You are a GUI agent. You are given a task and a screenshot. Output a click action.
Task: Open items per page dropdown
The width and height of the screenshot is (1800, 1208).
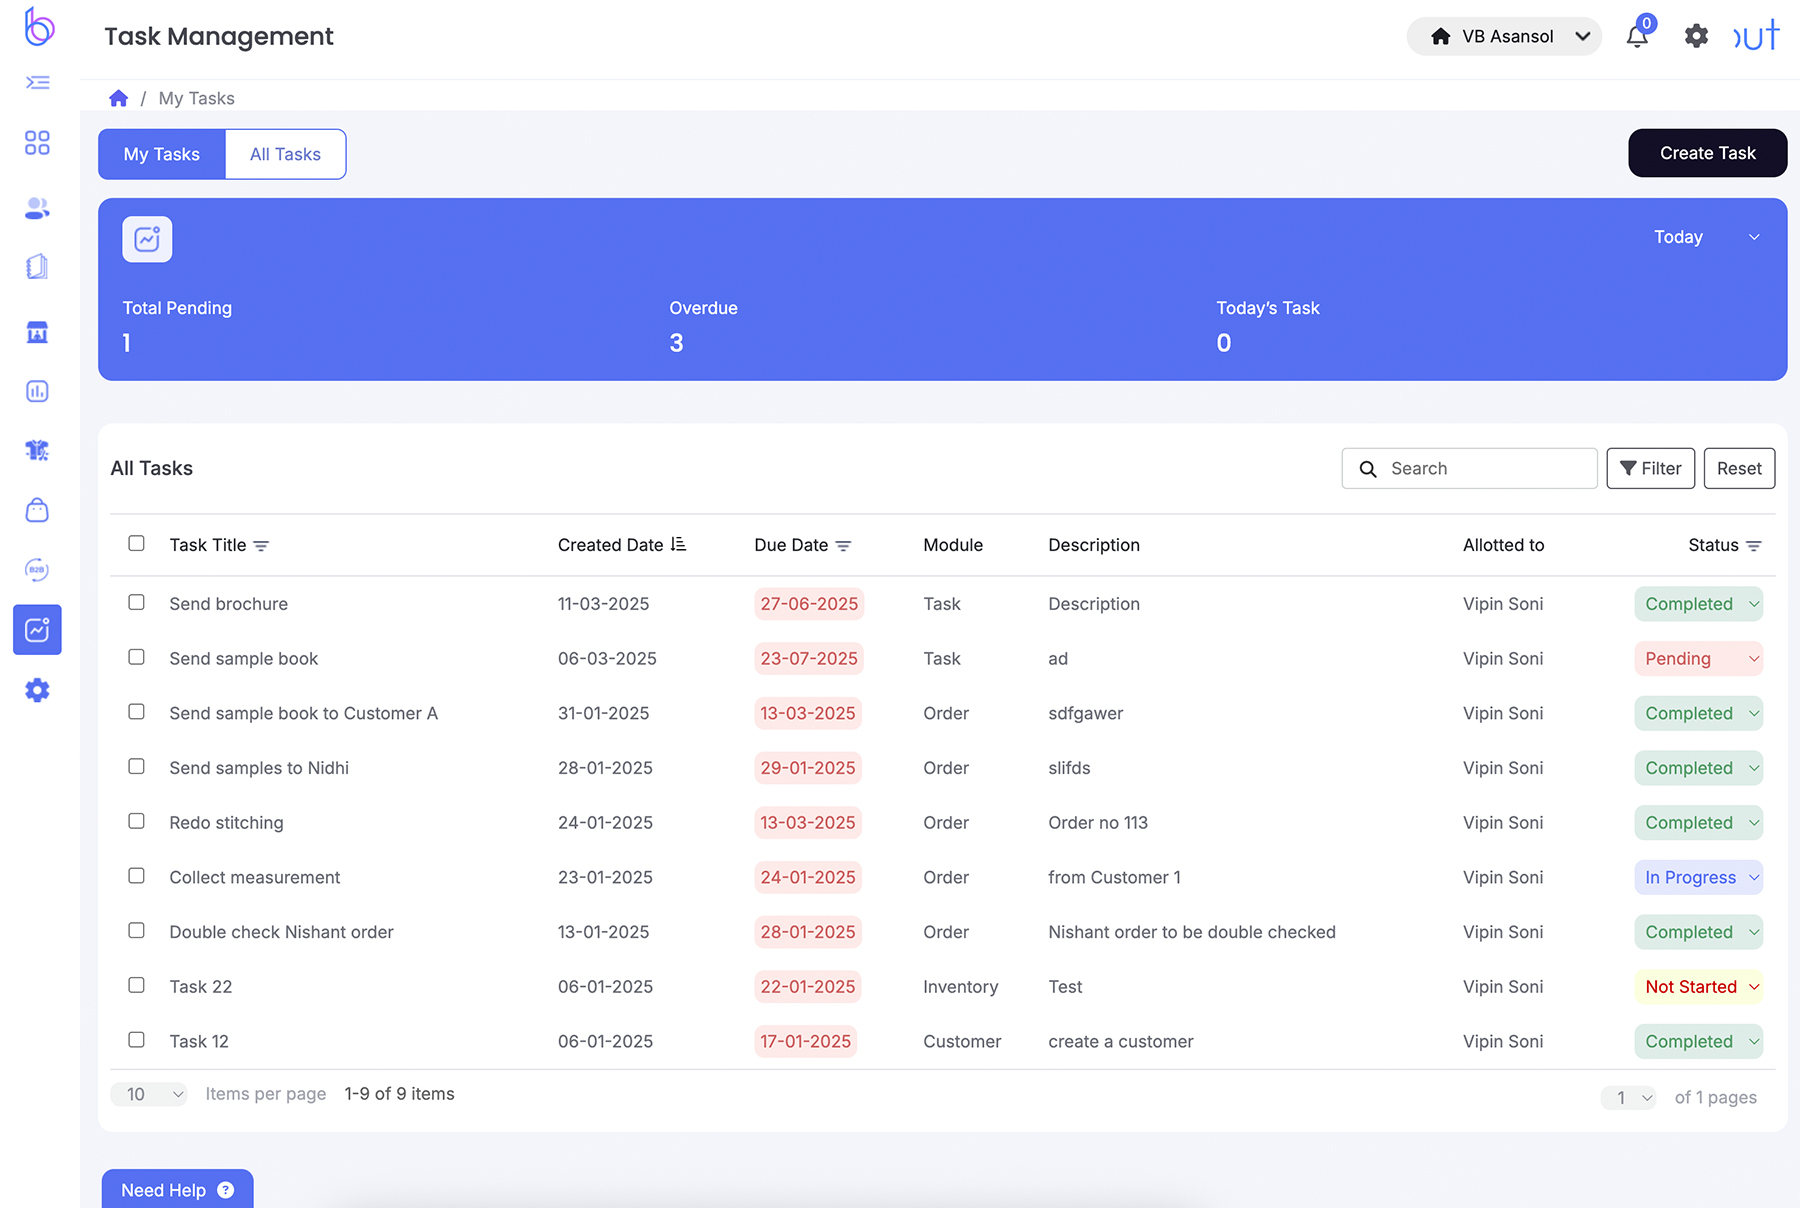tap(149, 1094)
